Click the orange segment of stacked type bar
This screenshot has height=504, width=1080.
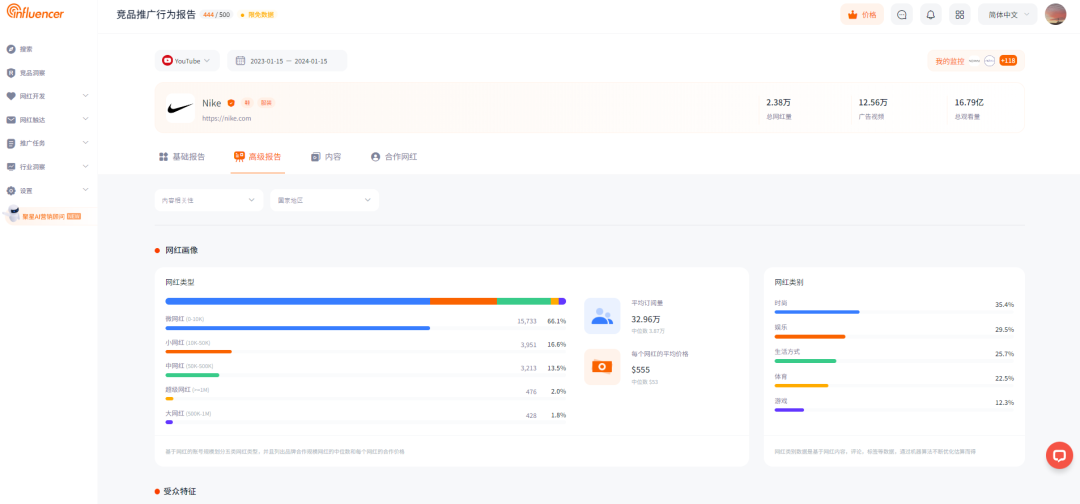point(464,301)
